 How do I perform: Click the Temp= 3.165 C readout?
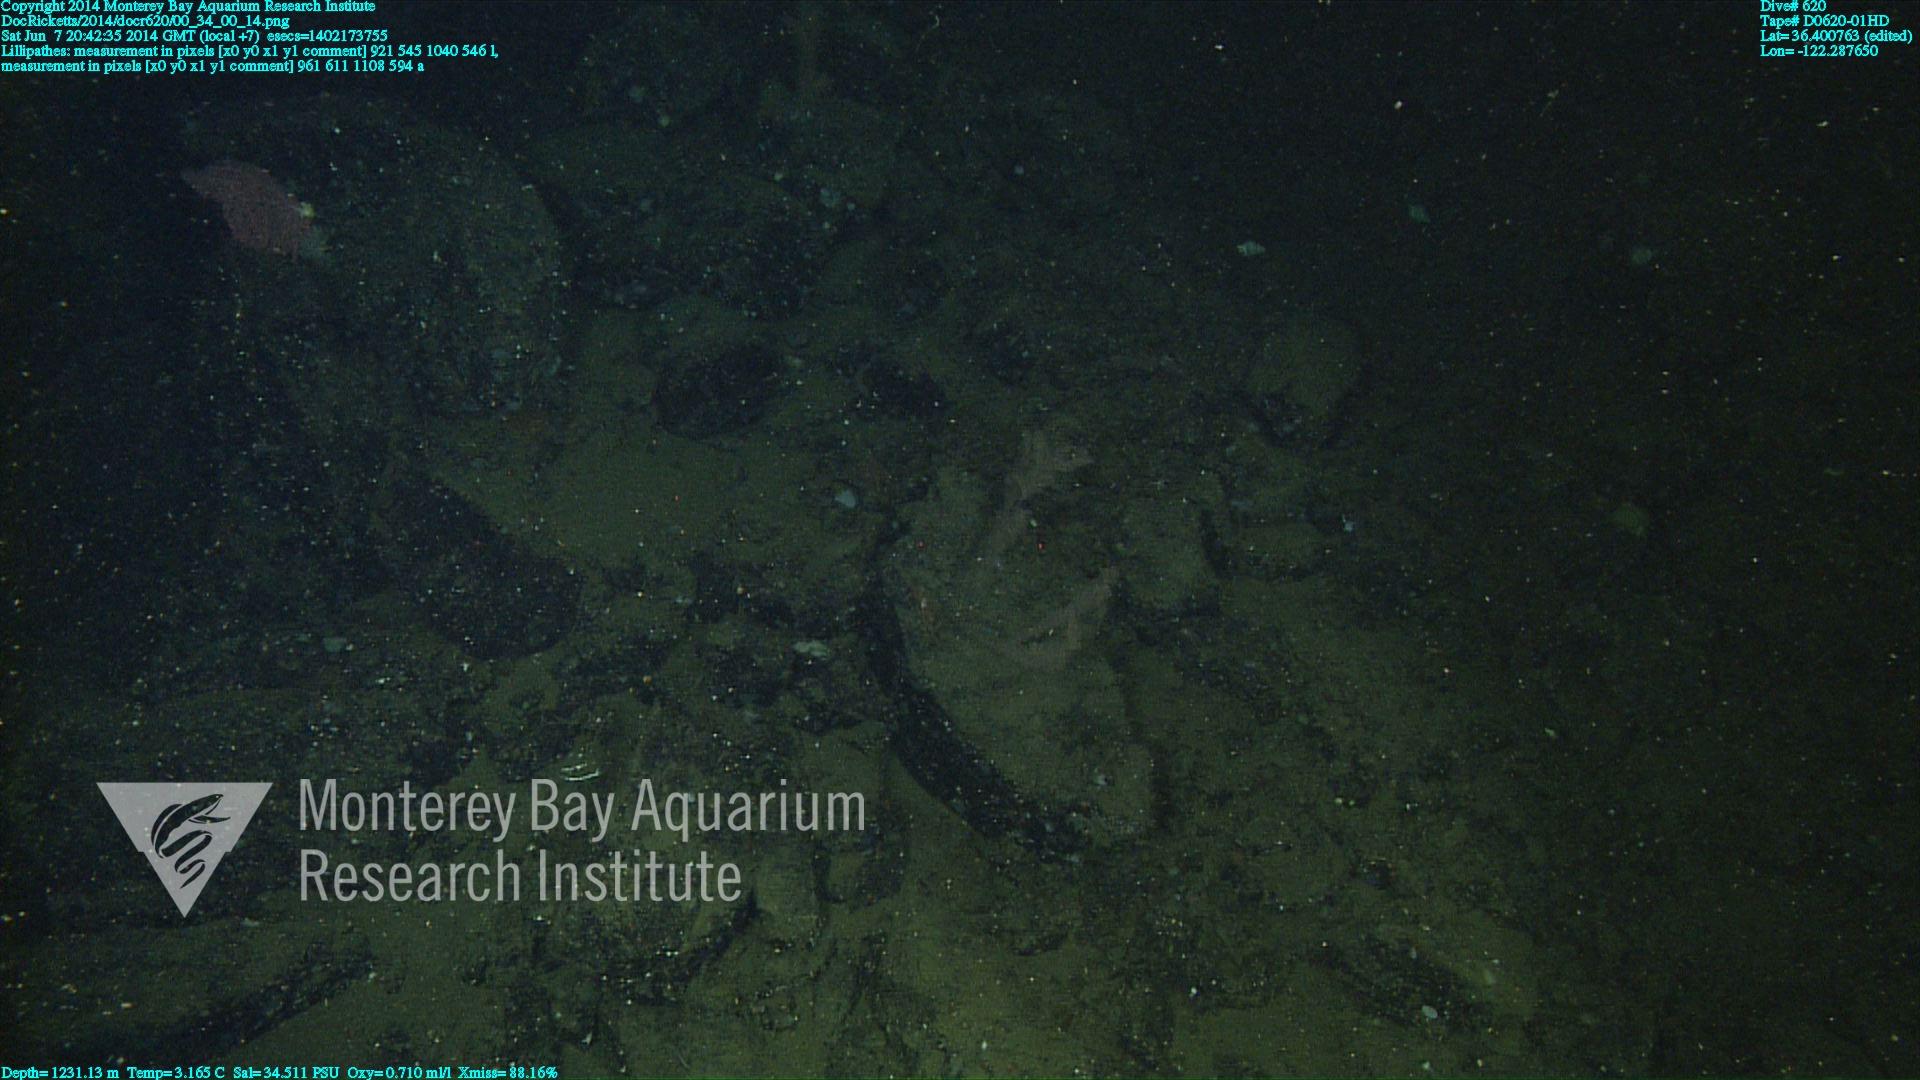click(175, 1072)
